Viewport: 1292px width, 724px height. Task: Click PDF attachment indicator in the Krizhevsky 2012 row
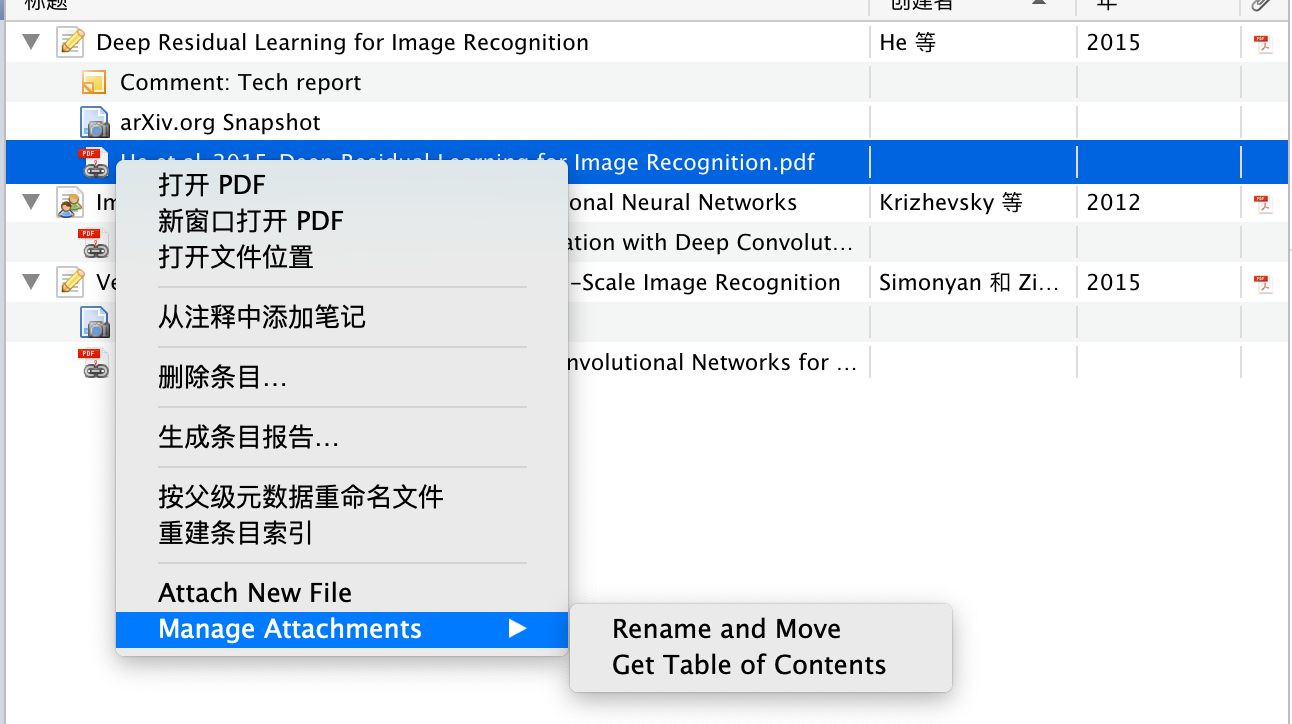(x=1264, y=203)
